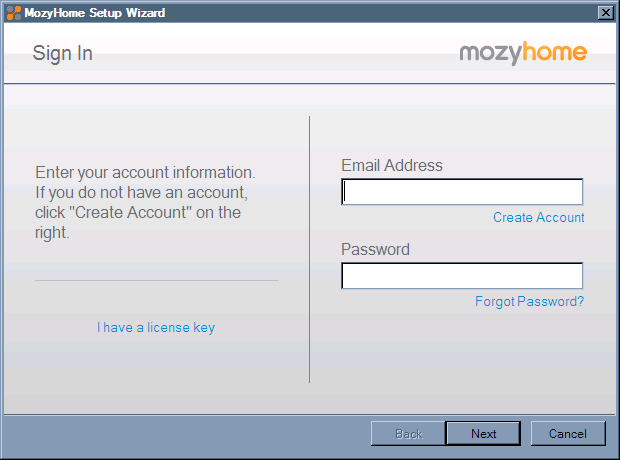This screenshot has height=460, width=620.
Task: Cancel the setup wizard
Action: (567, 434)
